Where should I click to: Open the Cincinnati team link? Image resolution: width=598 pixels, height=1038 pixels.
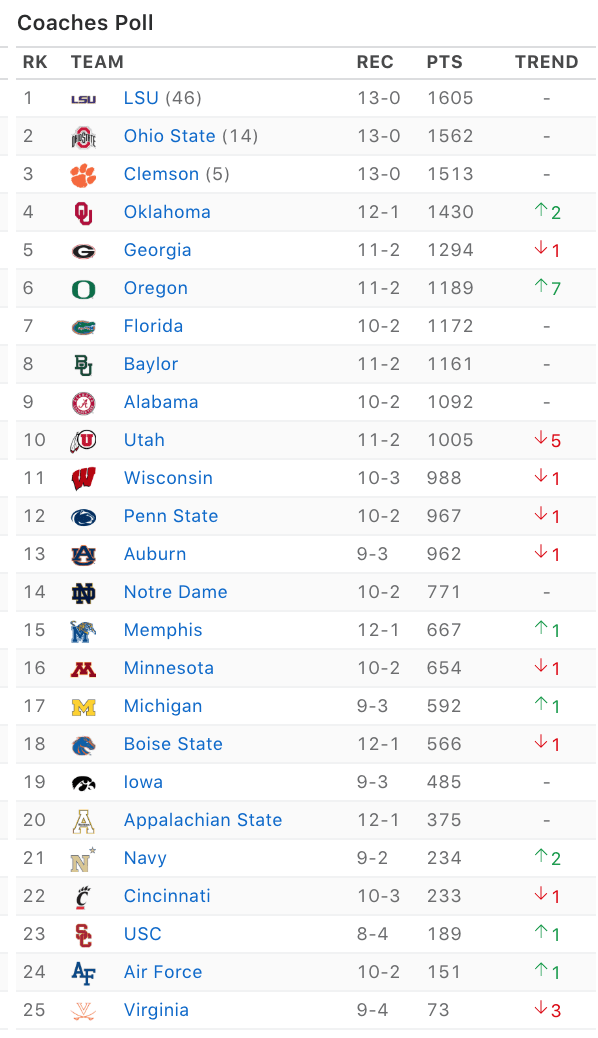[x=167, y=896]
